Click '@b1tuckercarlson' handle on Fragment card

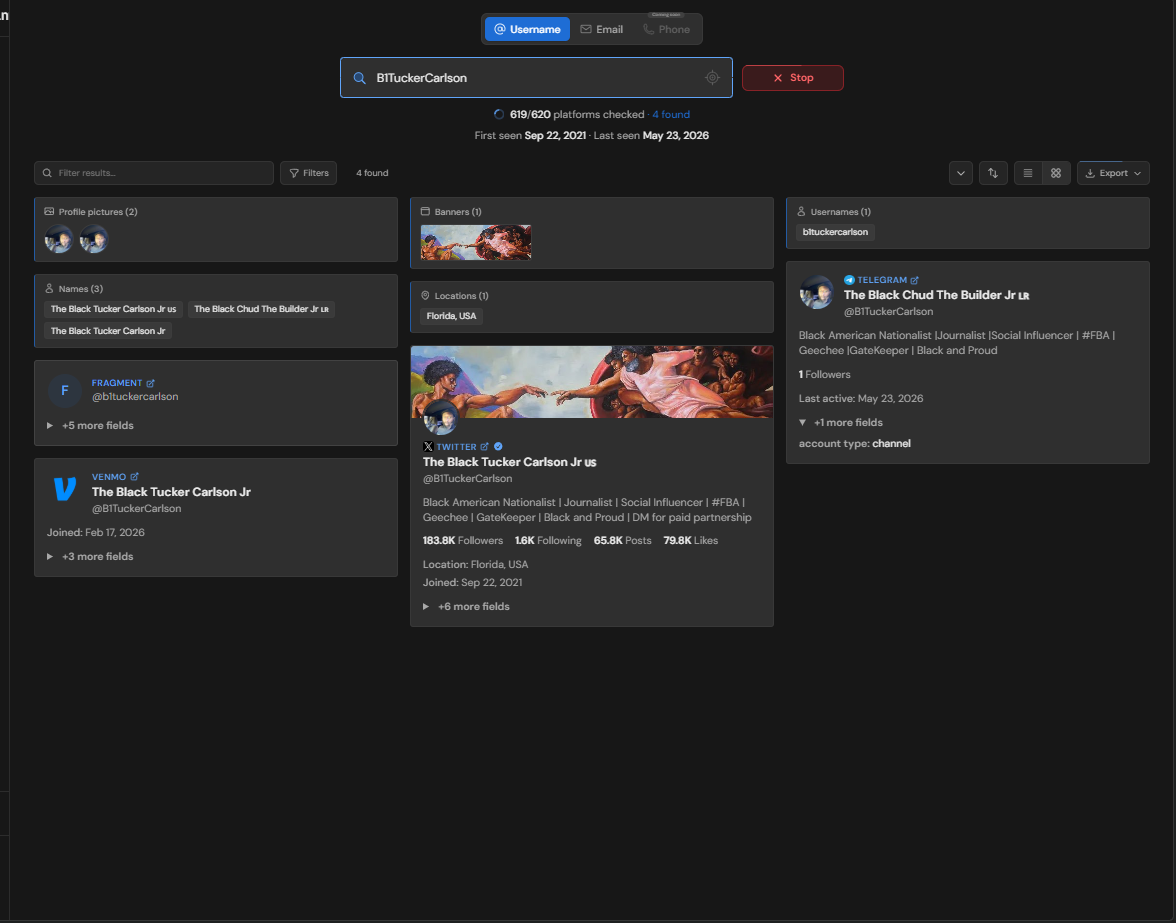click(135, 397)
